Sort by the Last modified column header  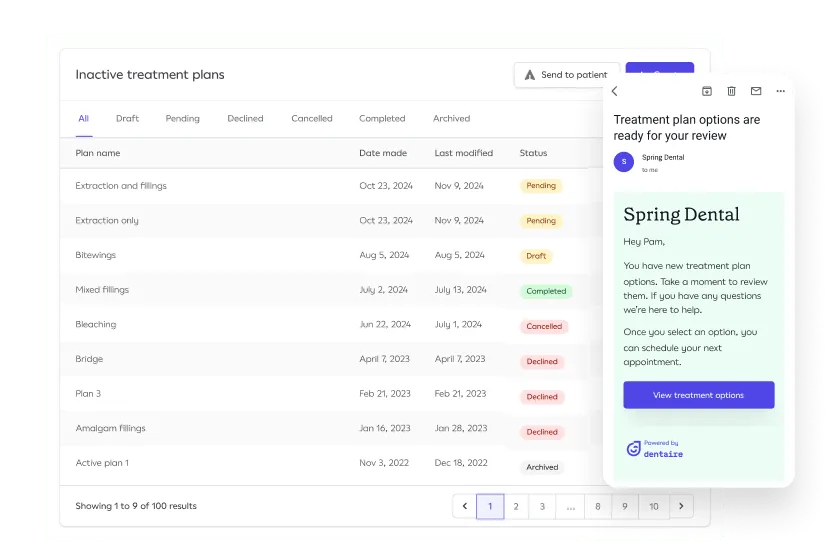(463, 153)
